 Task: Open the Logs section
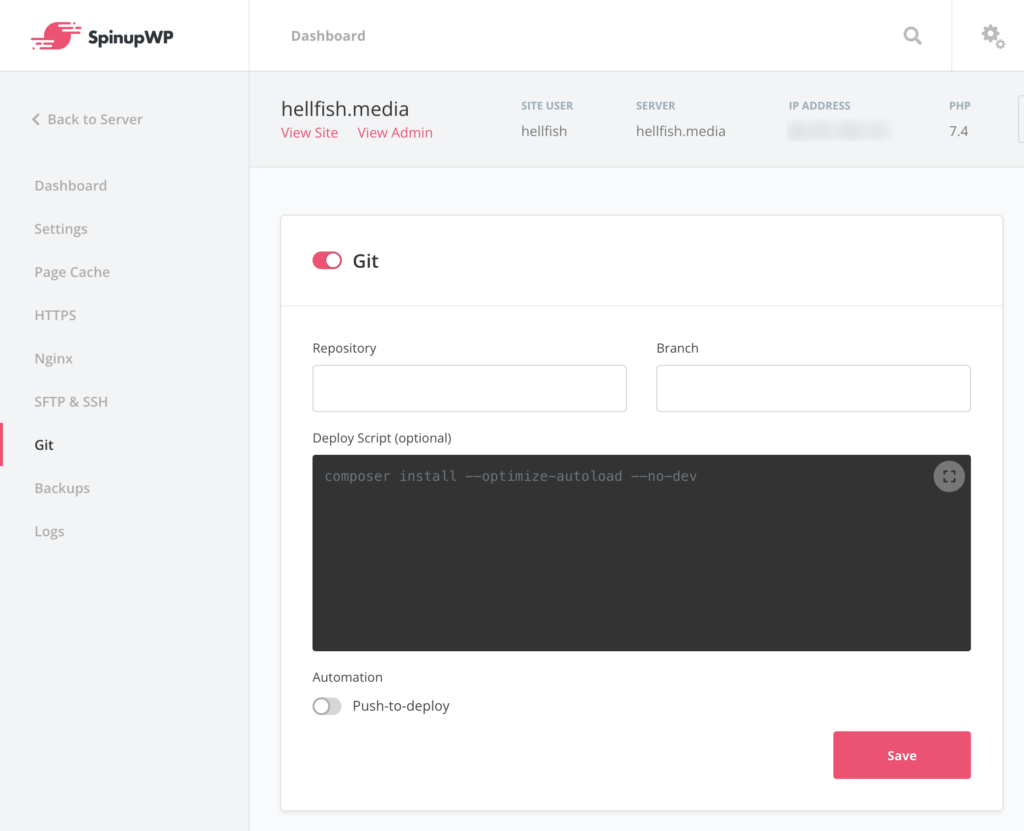point(49,531)
